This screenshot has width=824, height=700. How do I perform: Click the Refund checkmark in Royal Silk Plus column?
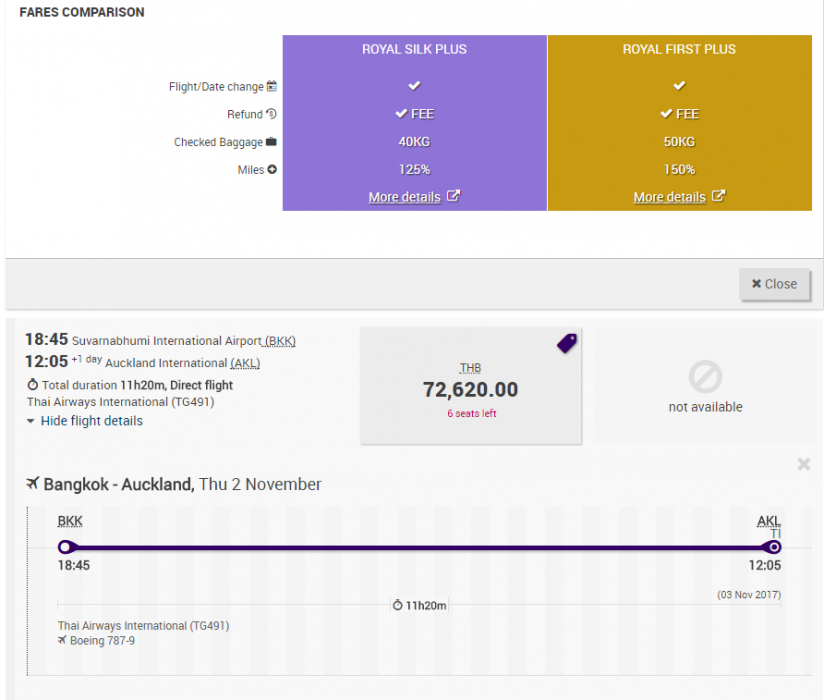click(402, 113)
